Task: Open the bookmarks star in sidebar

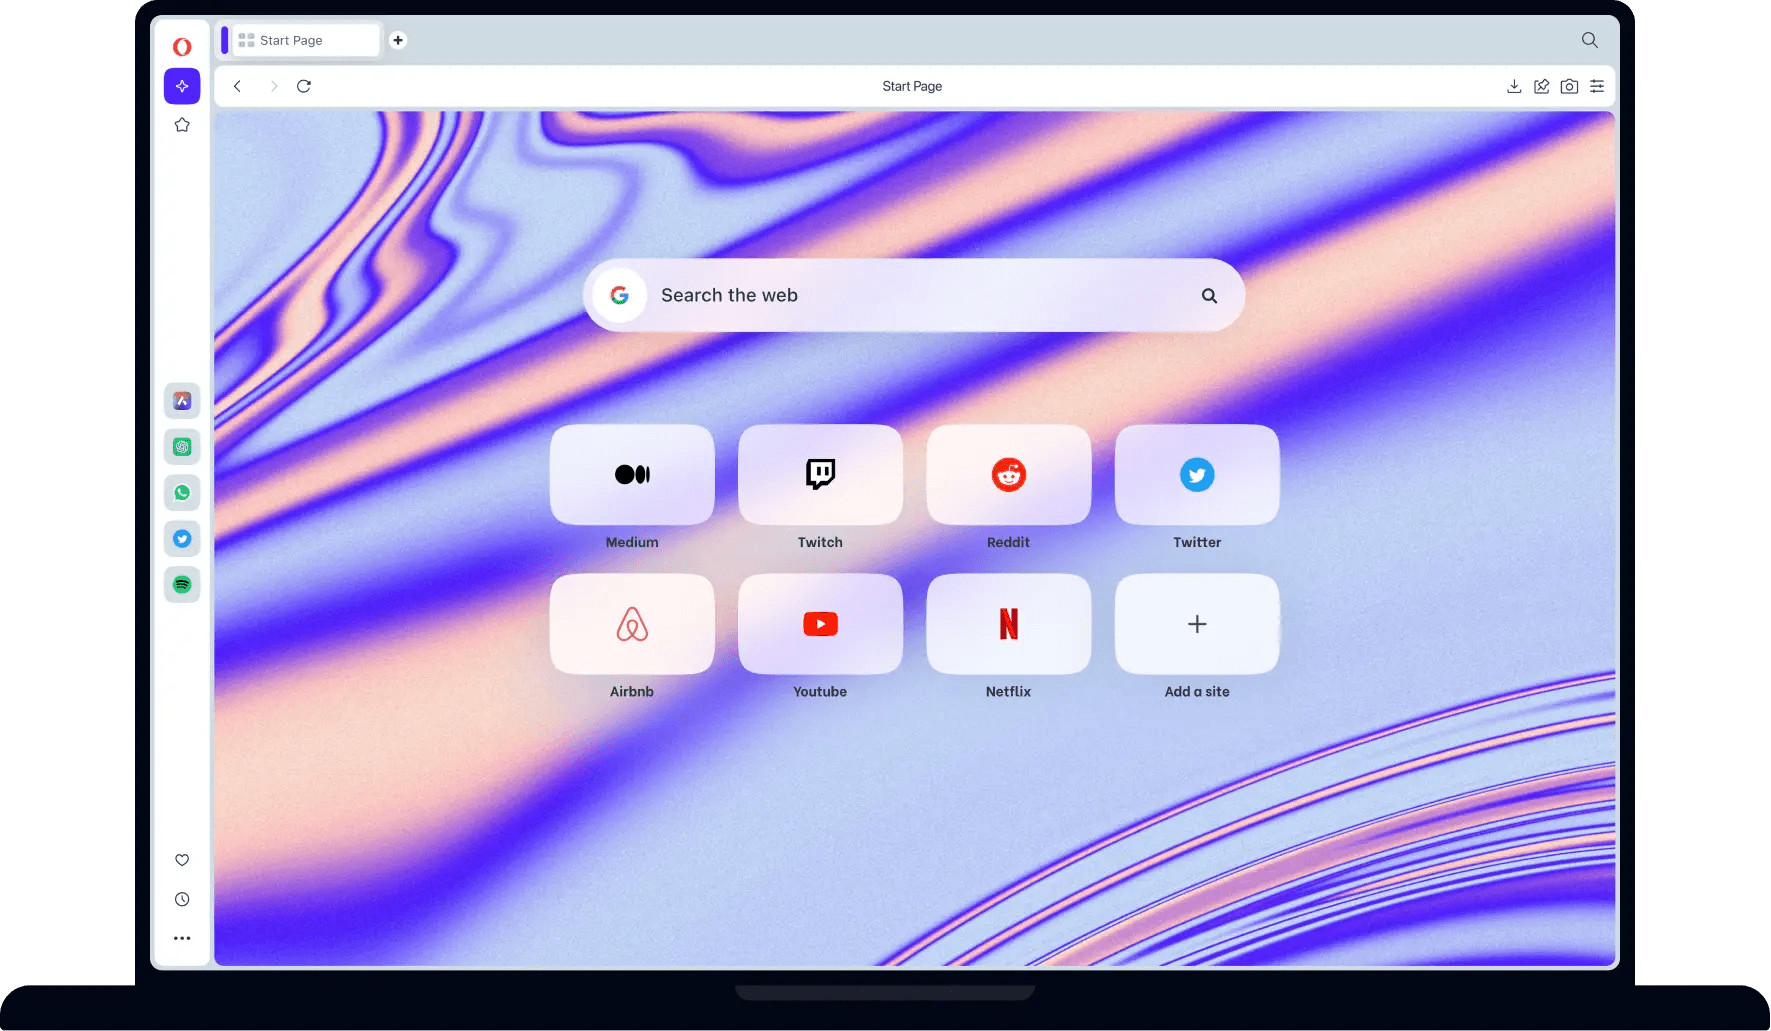Action: [x=182, y=125]
